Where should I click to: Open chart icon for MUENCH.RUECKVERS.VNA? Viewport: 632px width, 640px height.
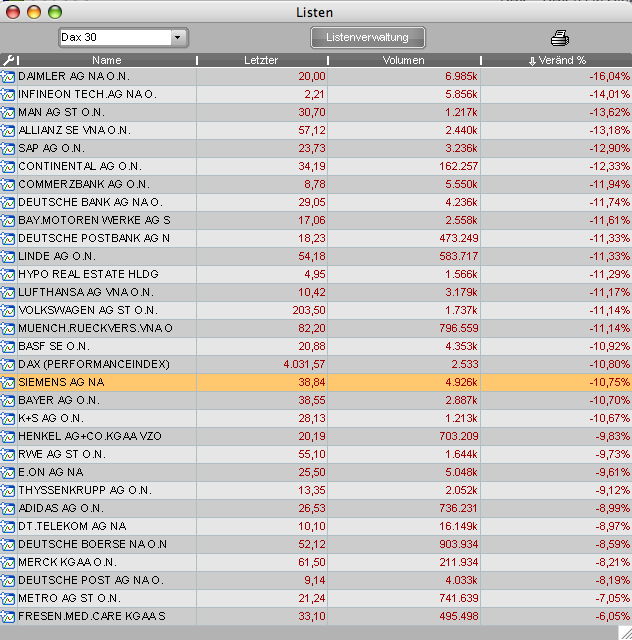[x=8, y=329]
